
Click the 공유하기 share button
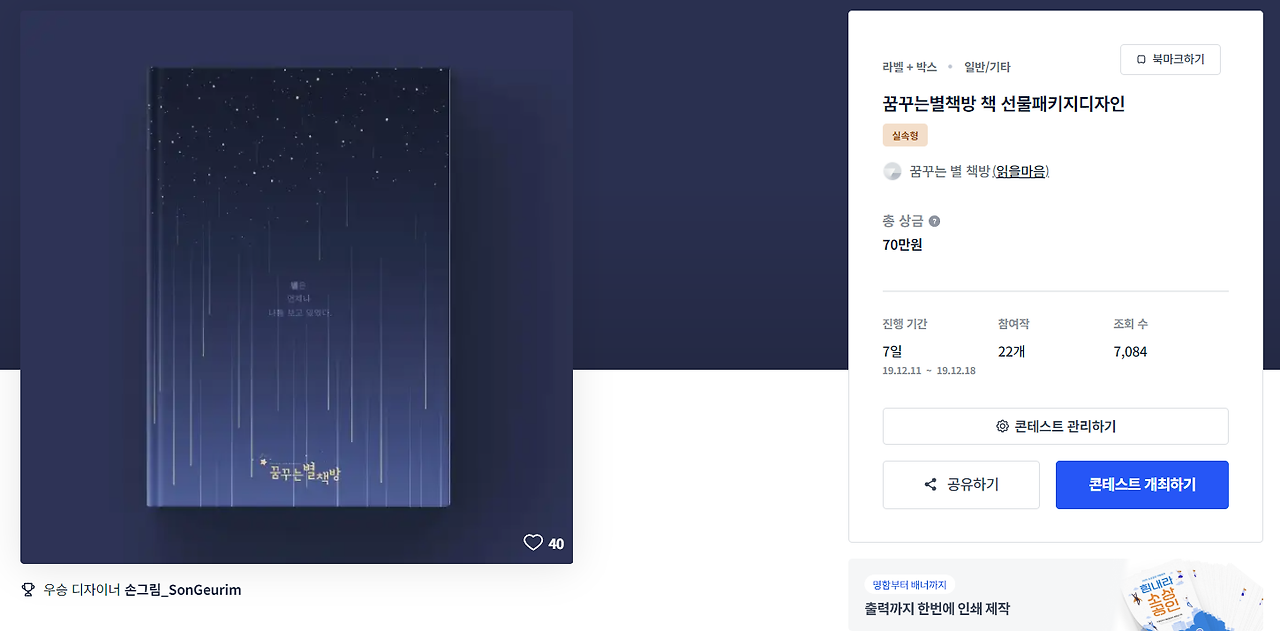pos(961,485)
